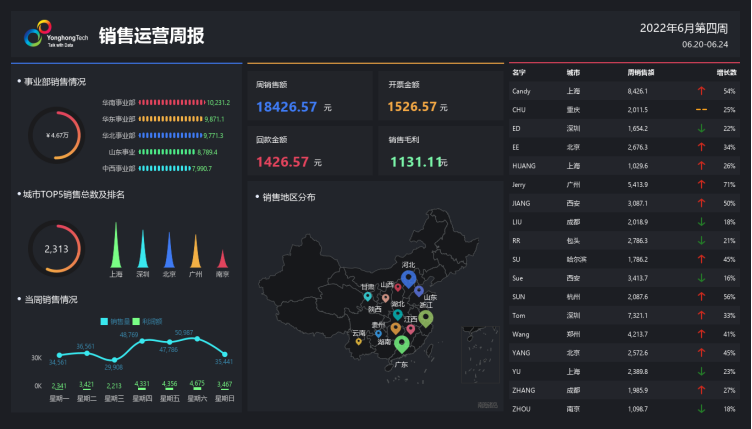The width and height of the screenshot is (752, 429).
Task: Click the 上海 green spike in TOP5 chart
Action: pyautogui.click(x=116, y=246)
